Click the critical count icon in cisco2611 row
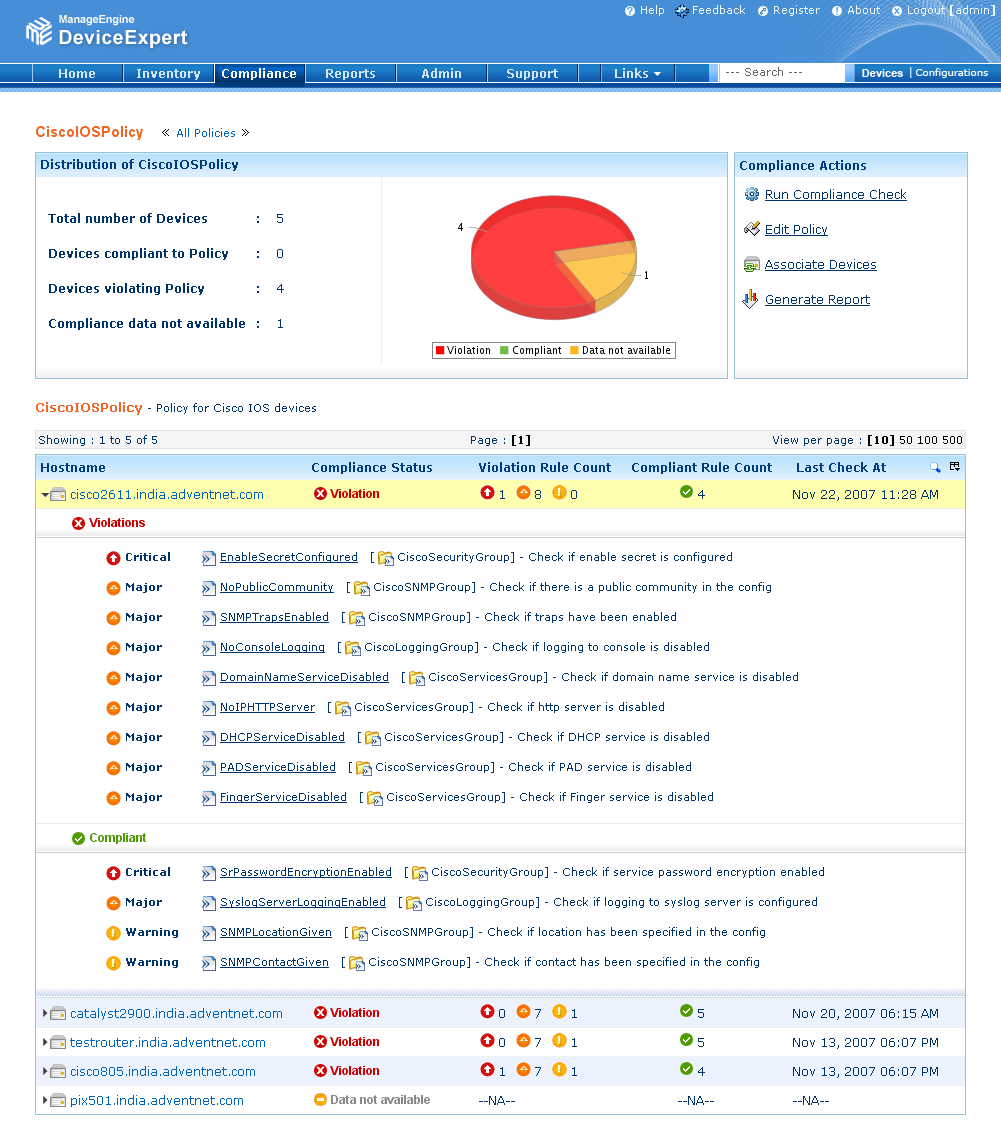 [x=487, y=493]
